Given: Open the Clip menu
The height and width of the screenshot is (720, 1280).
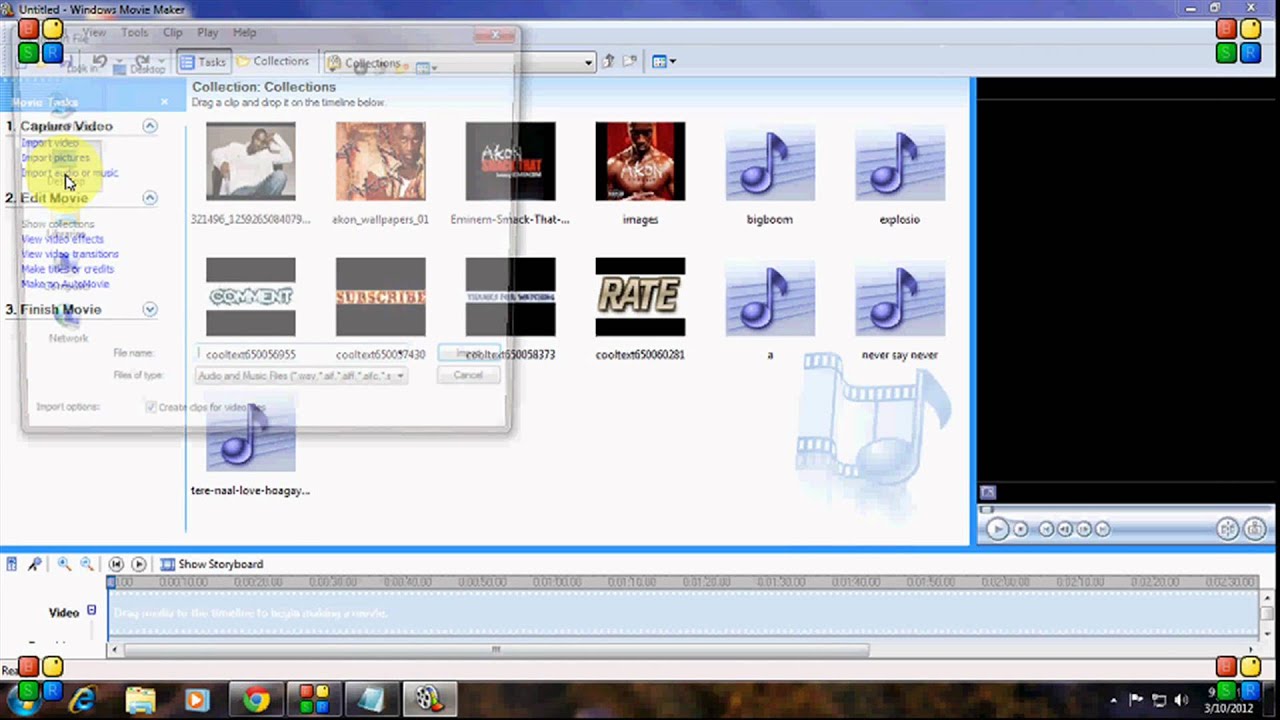Looking at the screenshot, I should pyautogui.click(x=173, y=33).
